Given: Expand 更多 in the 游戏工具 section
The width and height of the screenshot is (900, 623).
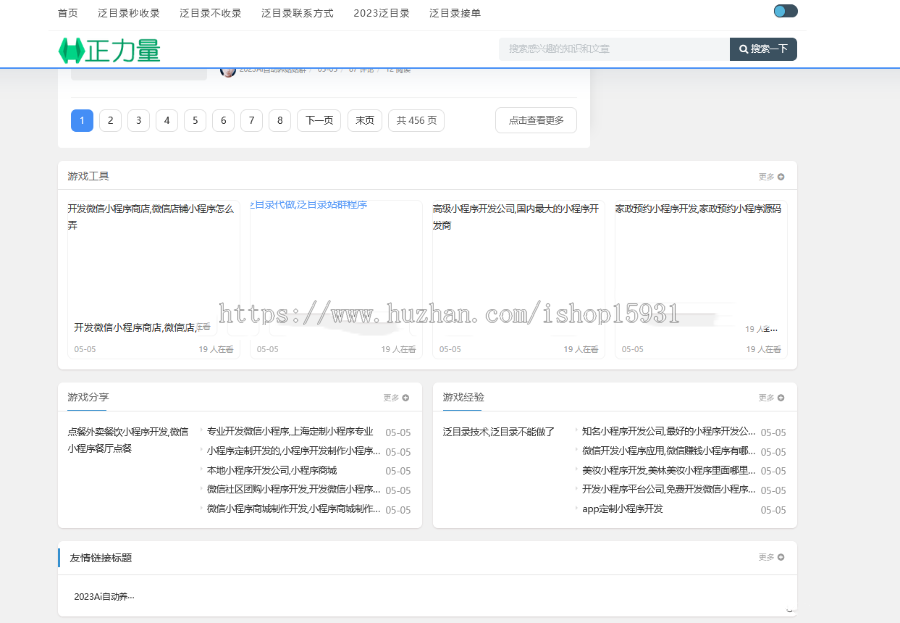Looking at the screenshot, I should tap(771, 177).
